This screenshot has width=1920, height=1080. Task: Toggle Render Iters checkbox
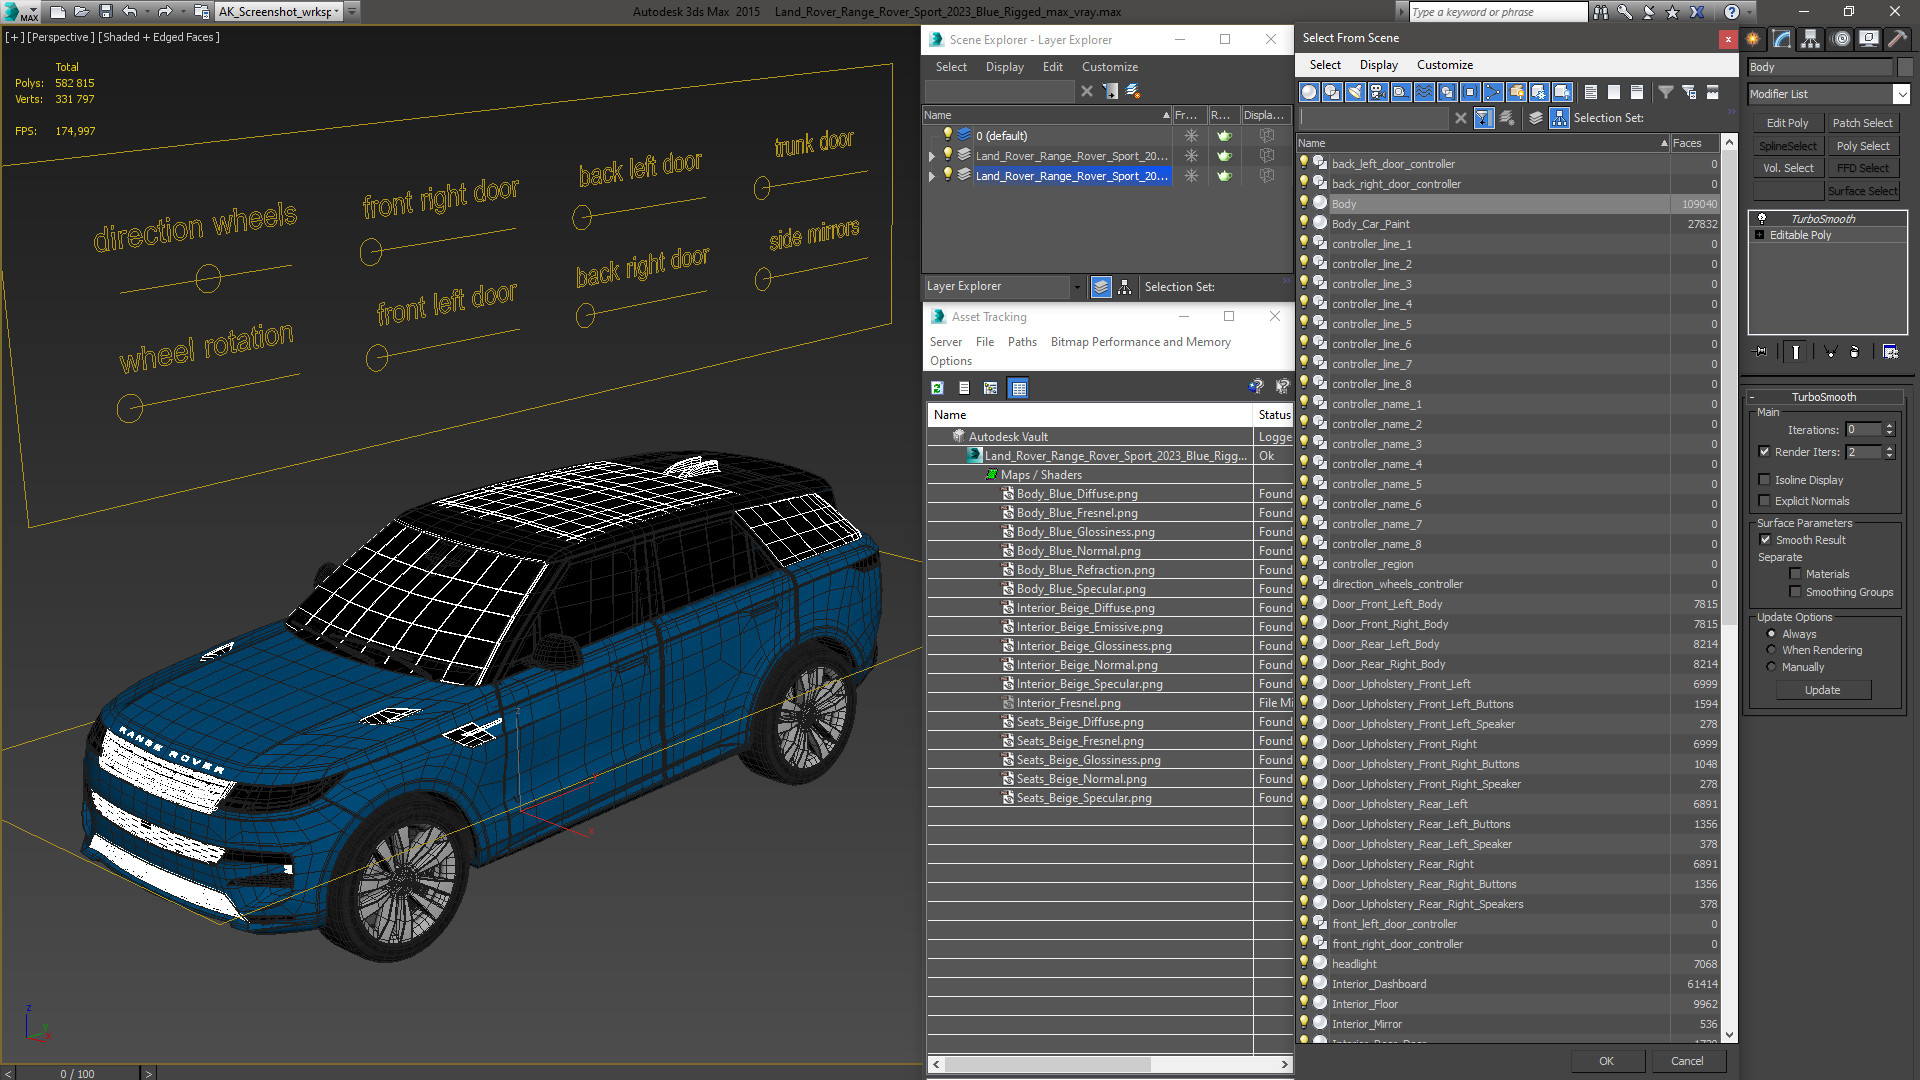tap(1765, 452)
